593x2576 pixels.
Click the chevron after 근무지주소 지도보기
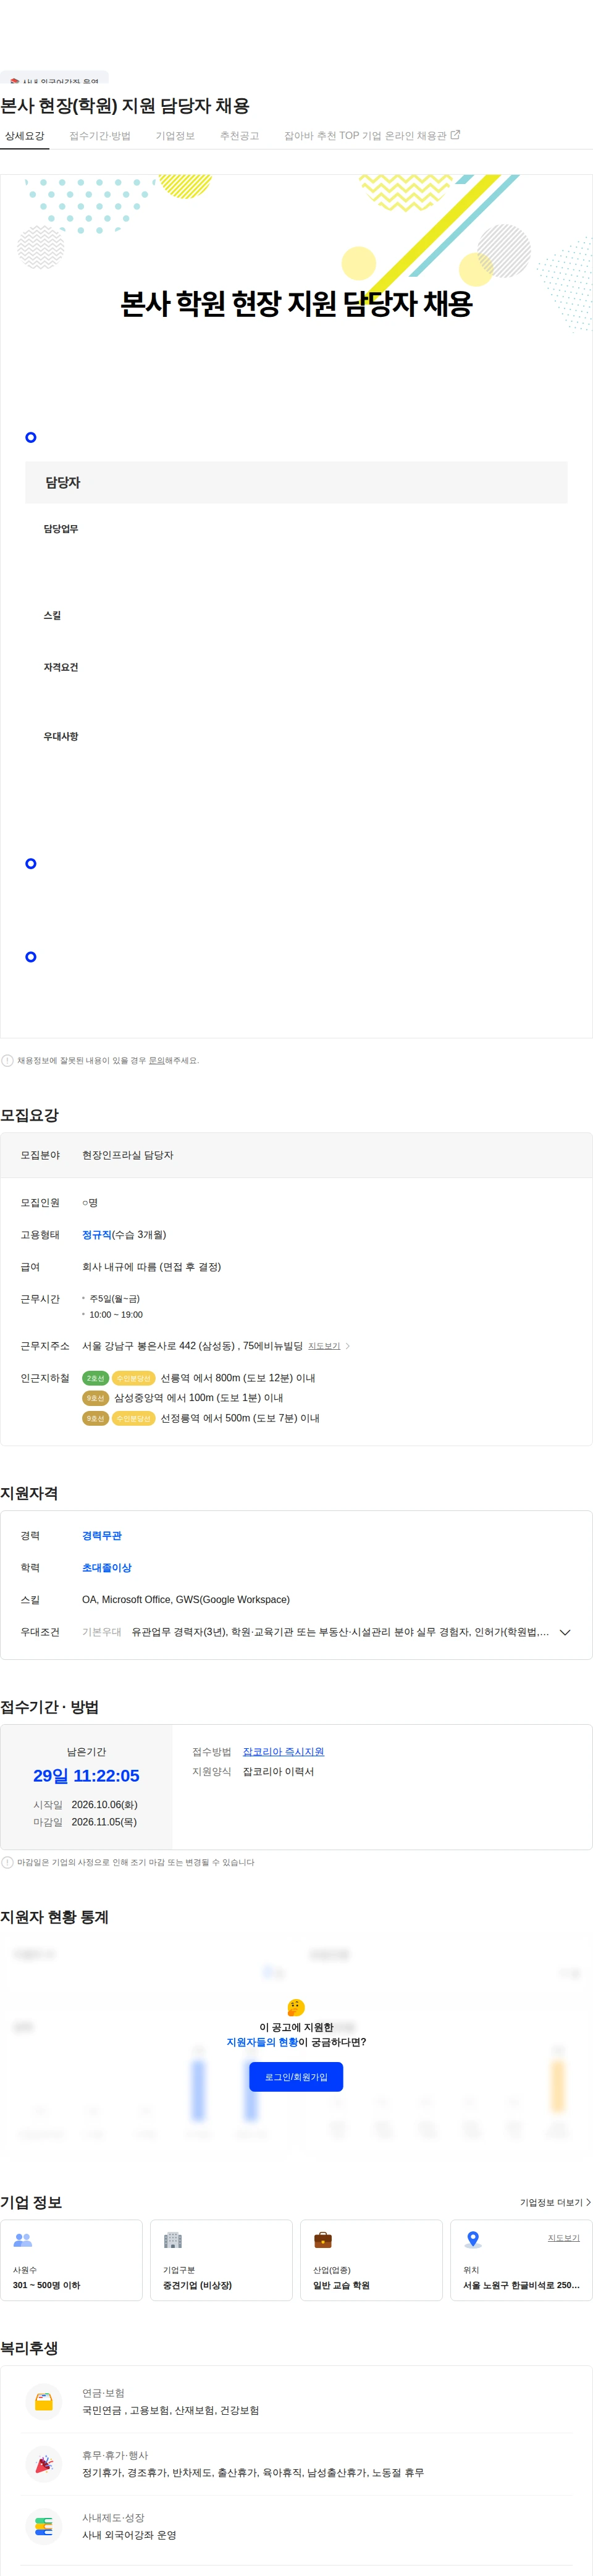coord(347,1346)
